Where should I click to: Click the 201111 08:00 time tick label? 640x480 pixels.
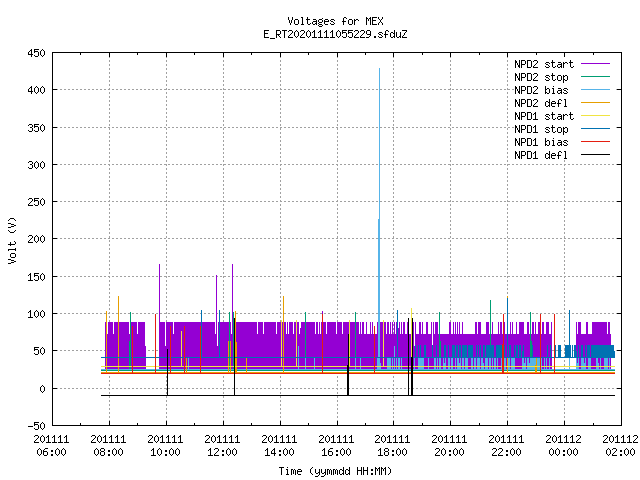click(x=109, y=446)
